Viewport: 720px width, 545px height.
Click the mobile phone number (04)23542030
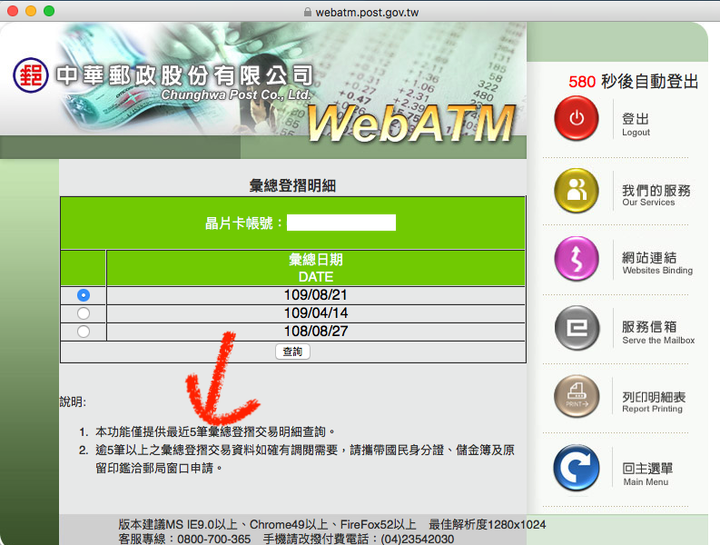pyautogui.click(x=415, y=539)
